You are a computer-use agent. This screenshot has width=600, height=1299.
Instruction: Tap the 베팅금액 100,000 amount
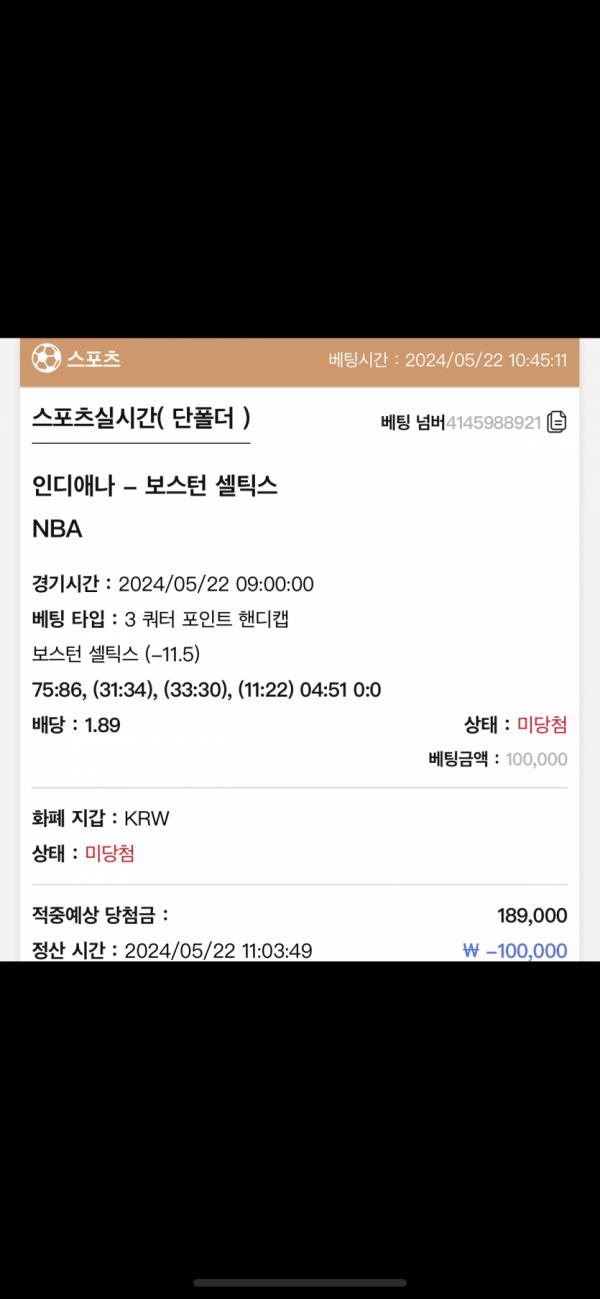pyautogui.click(x=536, y=759)
